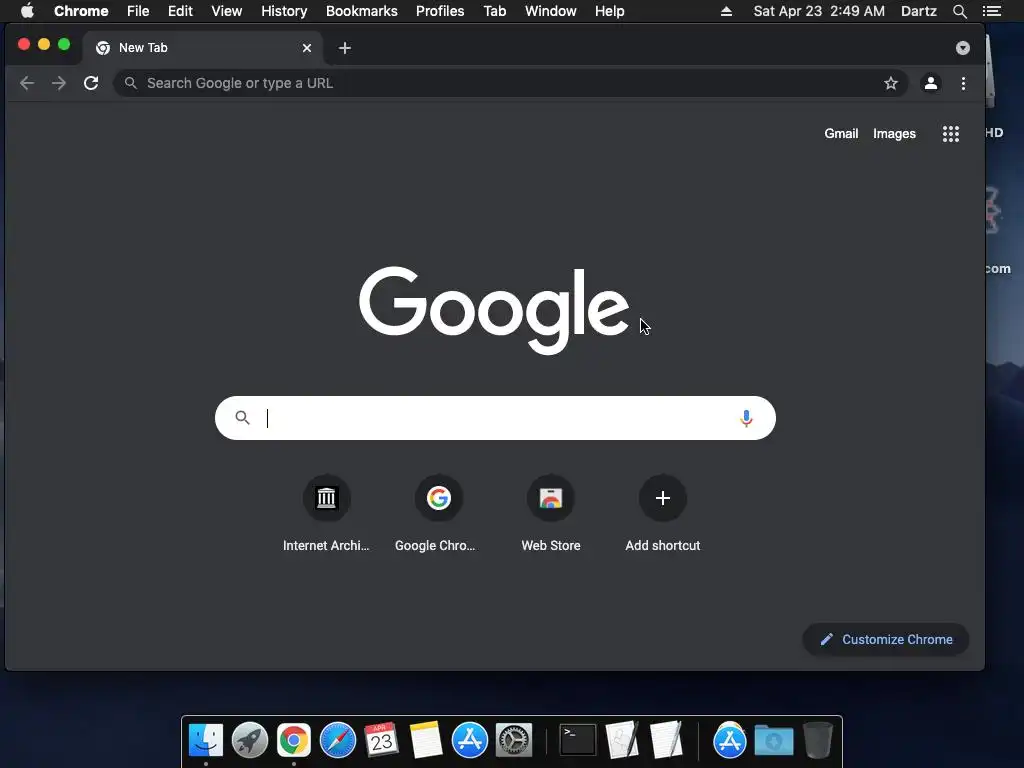Go forward with the forward arrow
This screenshot has height=768, width=1024.
coord(59,83)
